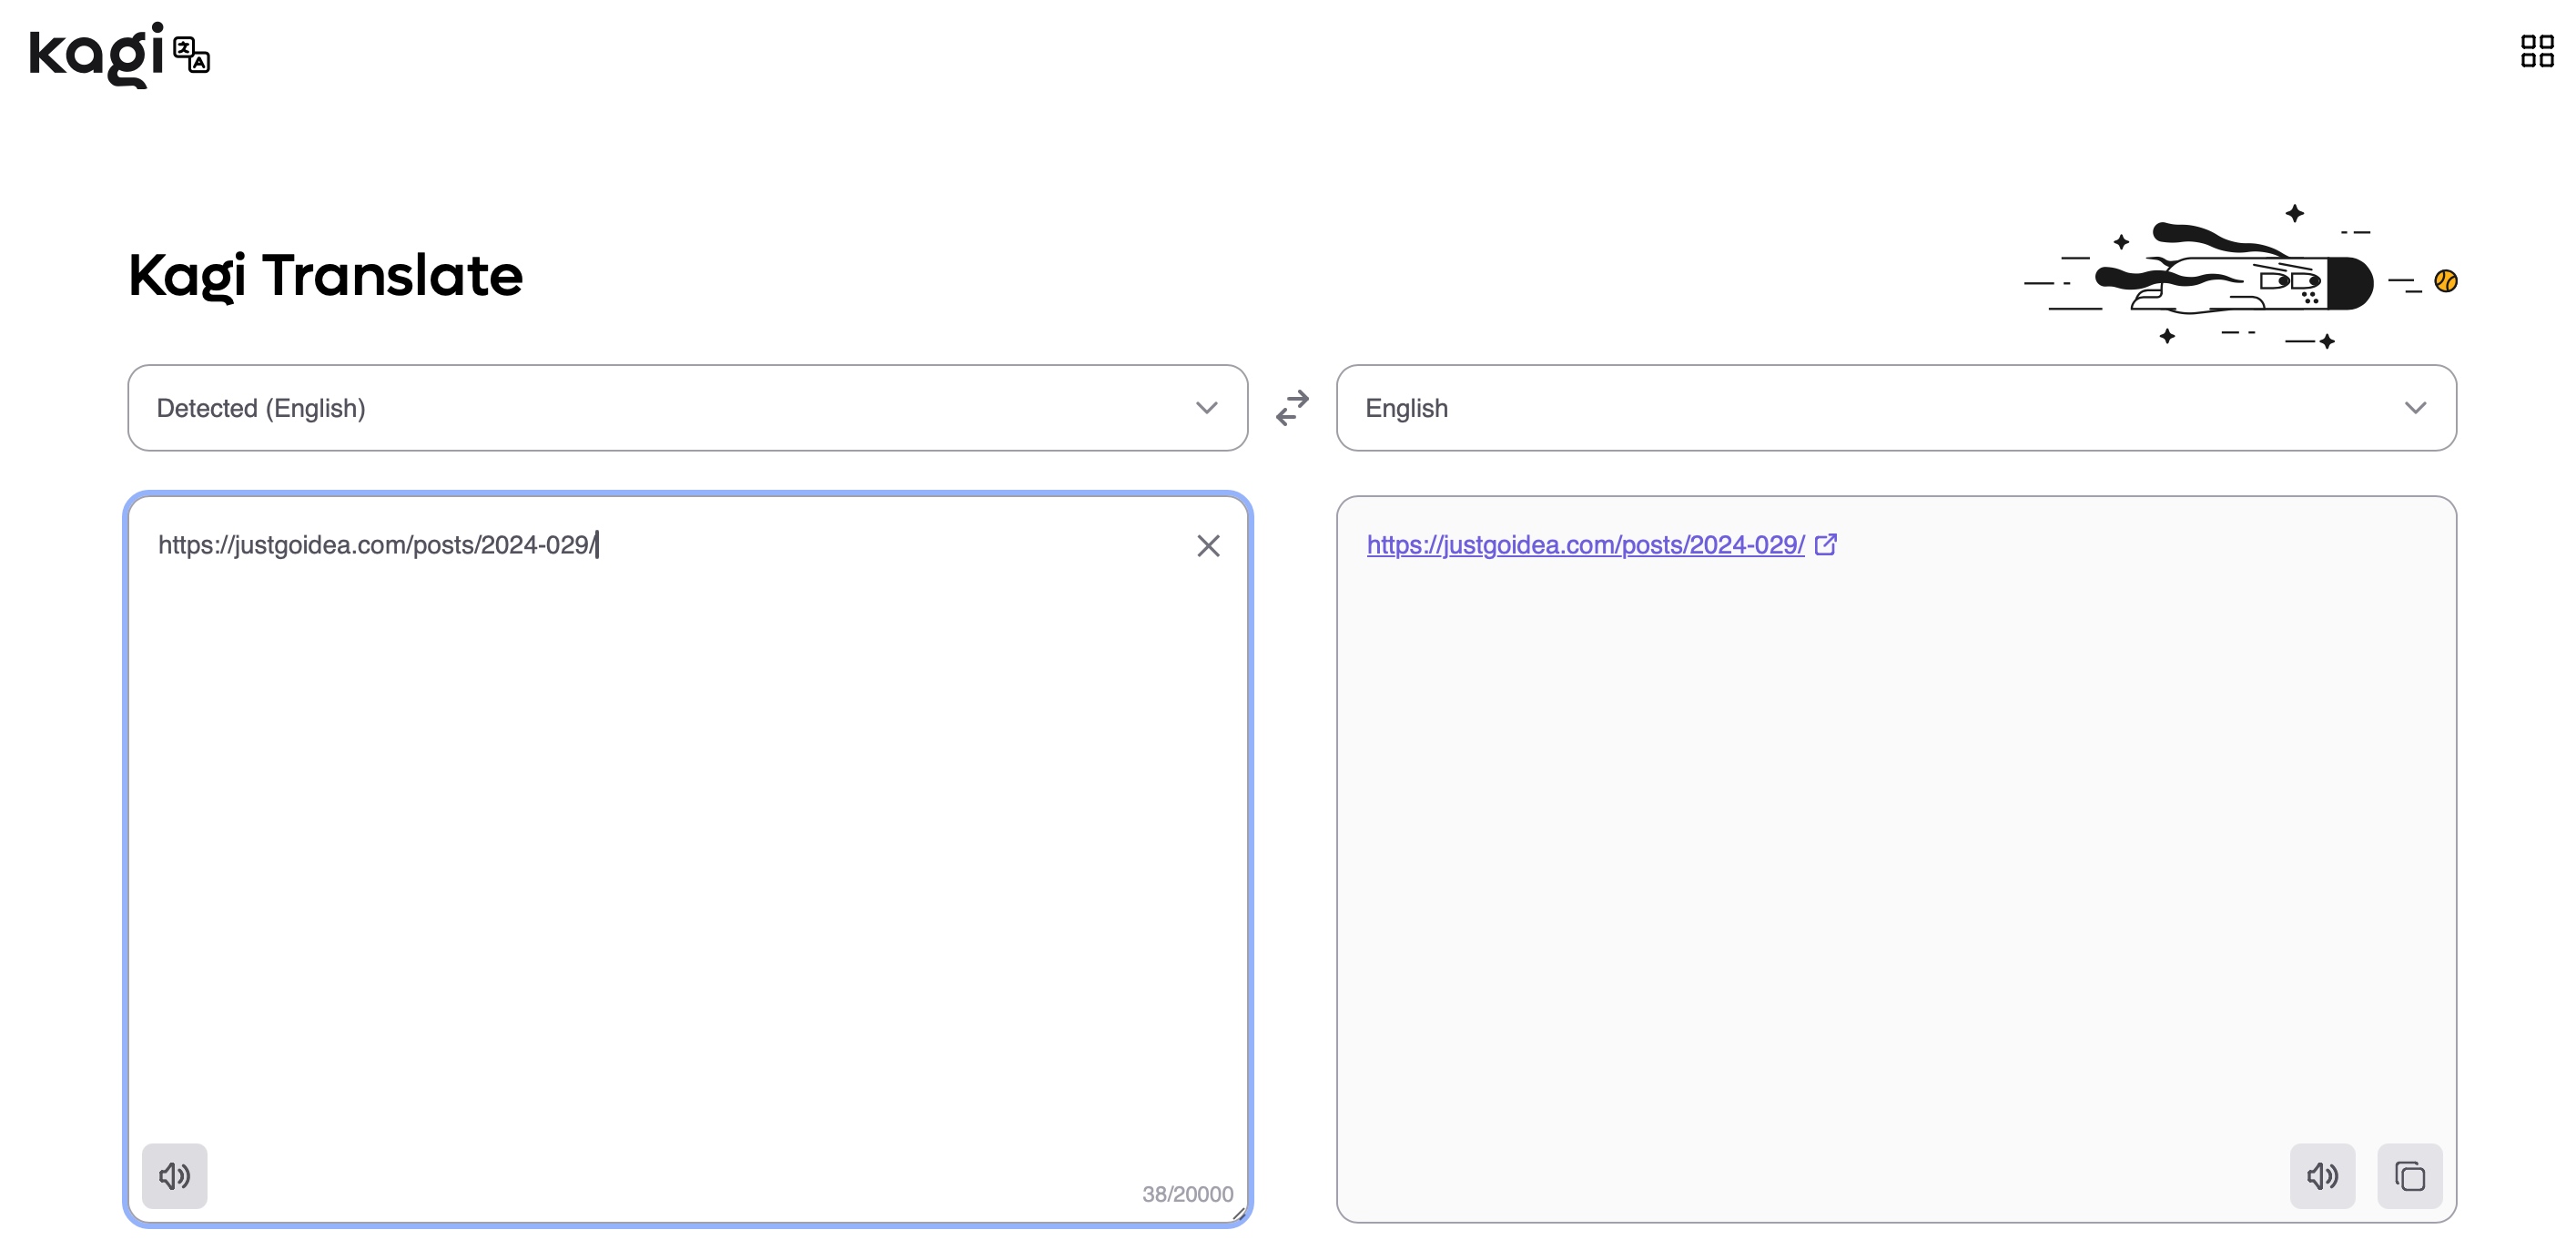Click the resize handle of source textarea
Screen dimensions: 2576x1260
pos(1238,1213)
